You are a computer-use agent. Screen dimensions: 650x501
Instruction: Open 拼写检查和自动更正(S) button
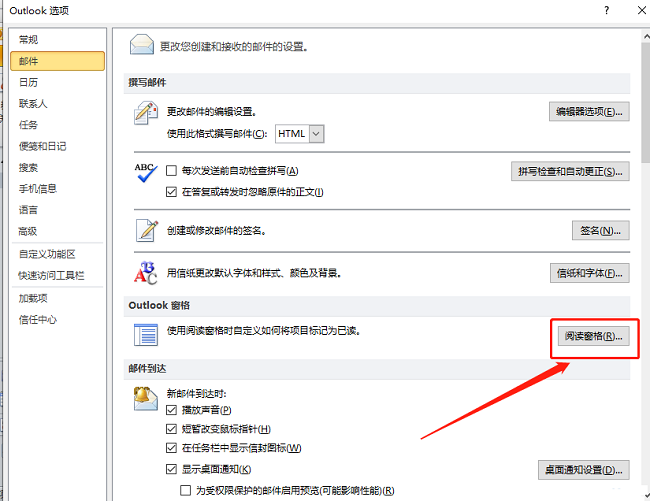(570, 172)
